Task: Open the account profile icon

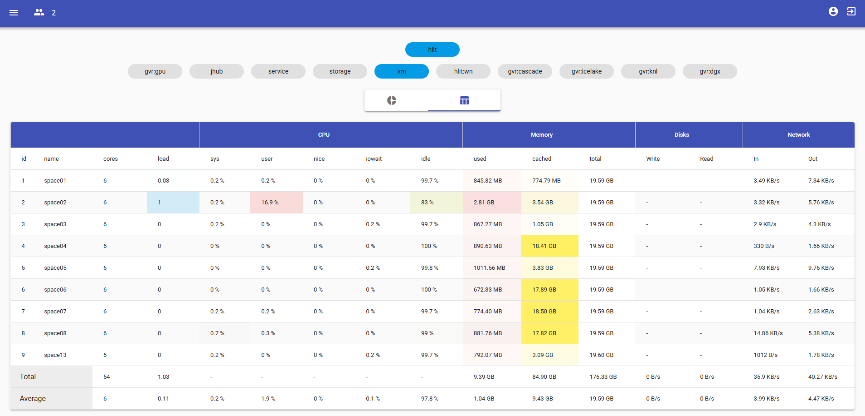Action: 833,12
